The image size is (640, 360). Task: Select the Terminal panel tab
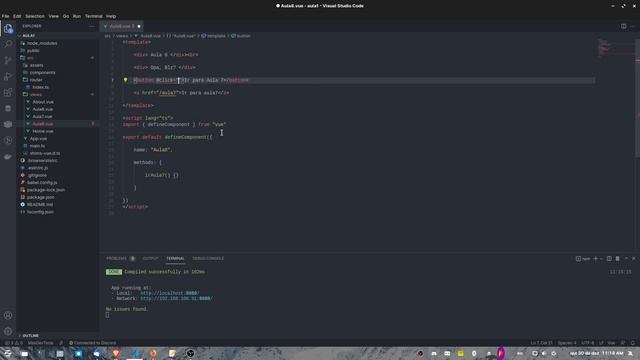pyautogui.click(x=175, y=258)
